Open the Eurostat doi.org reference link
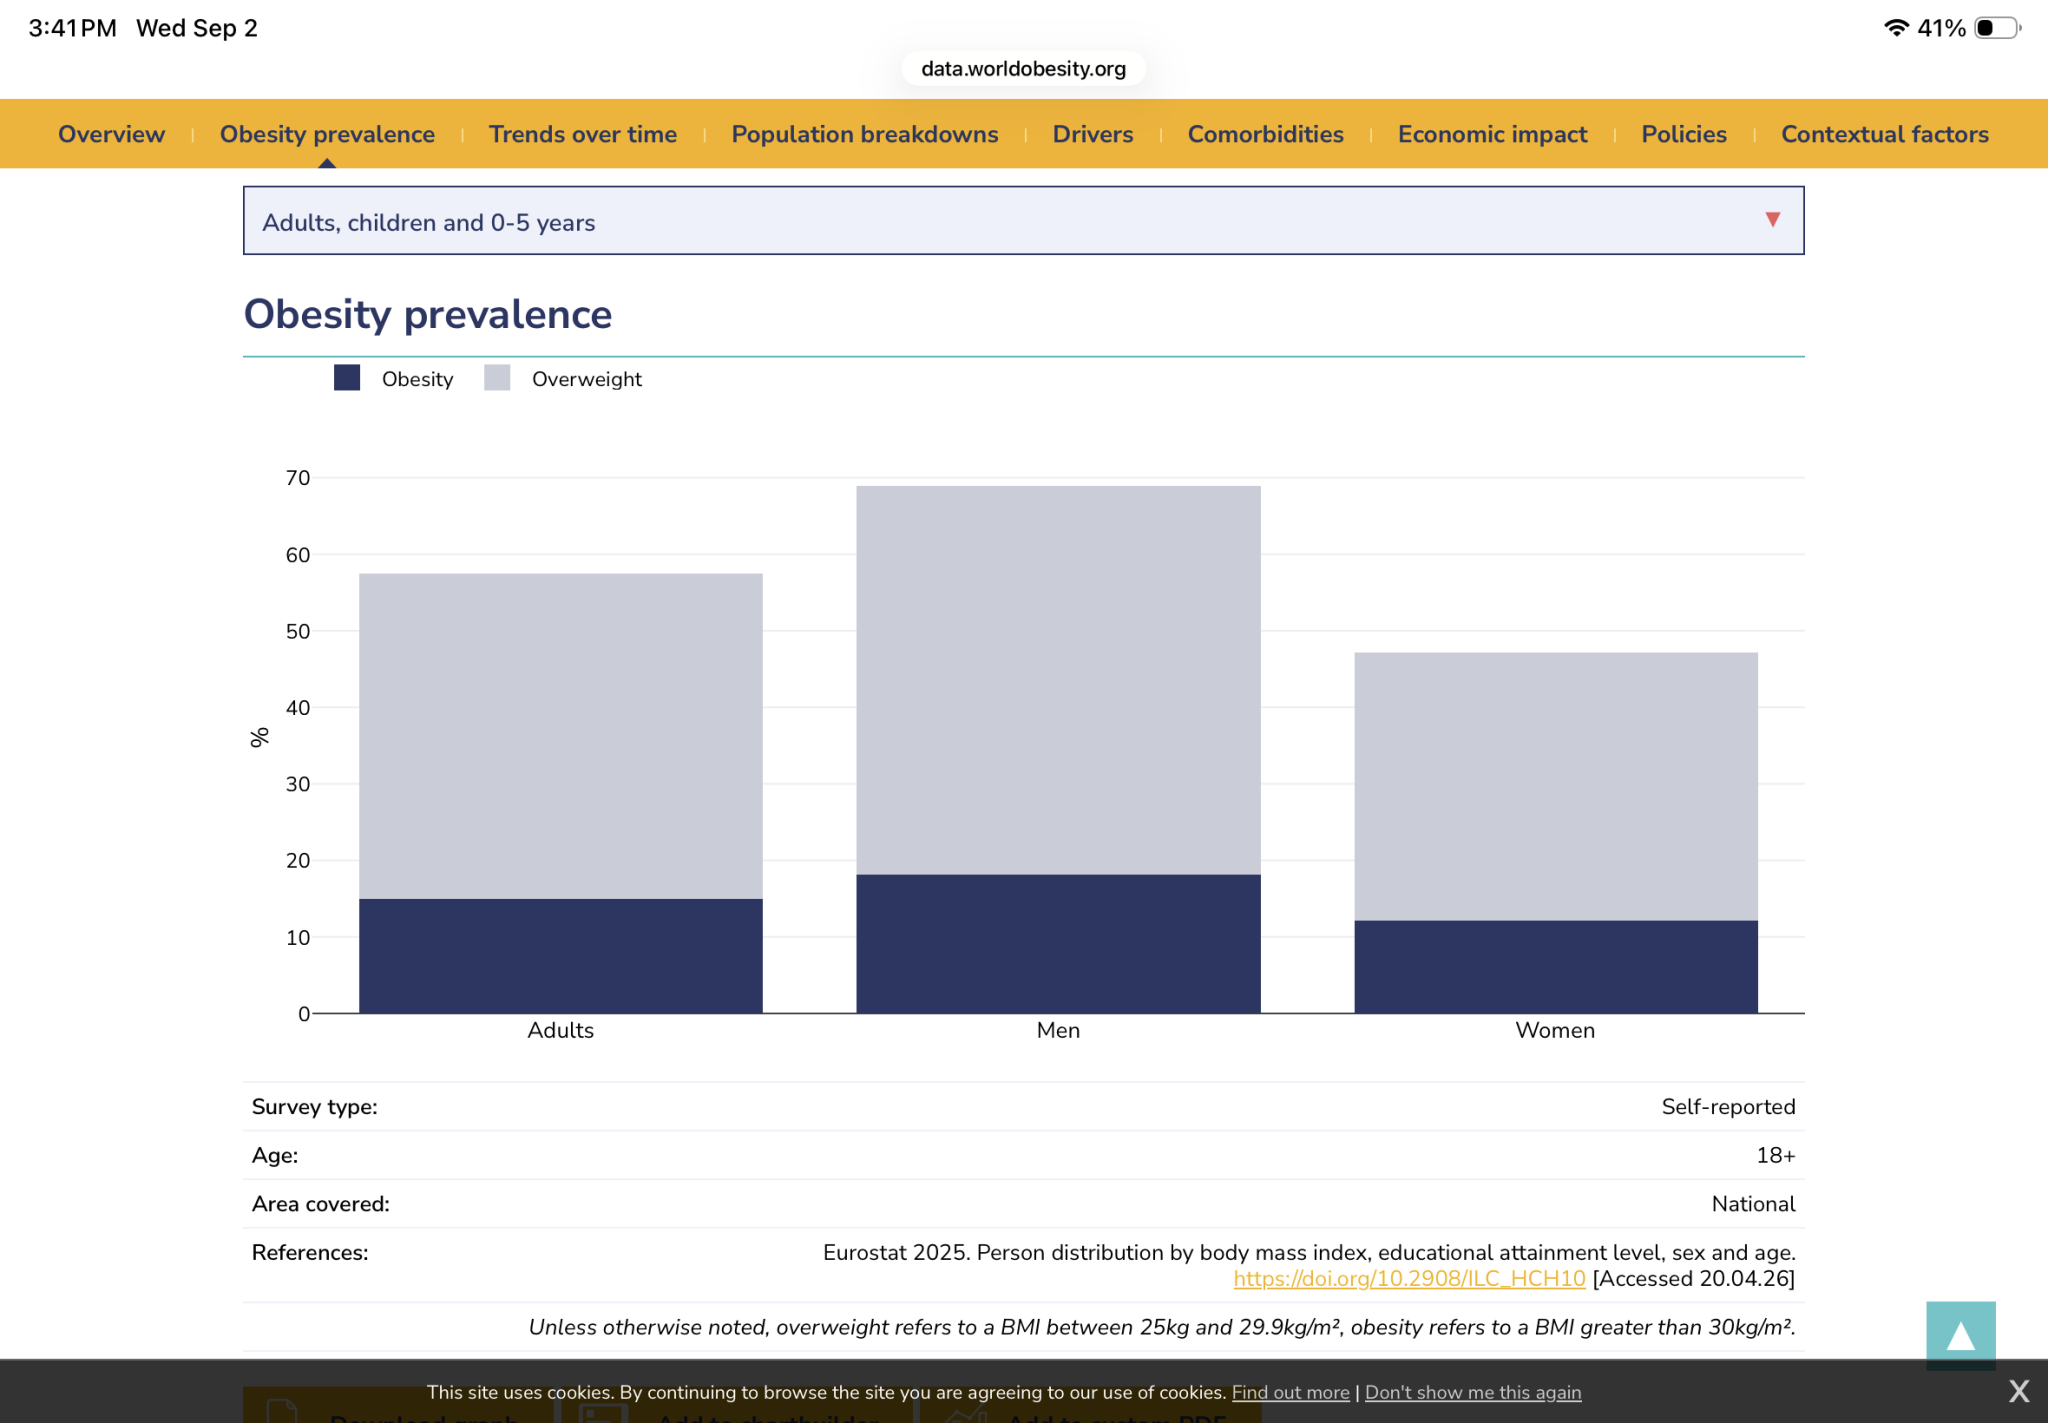Viewport: 2048px width, 1423px height. [x=1409, y=1278]
